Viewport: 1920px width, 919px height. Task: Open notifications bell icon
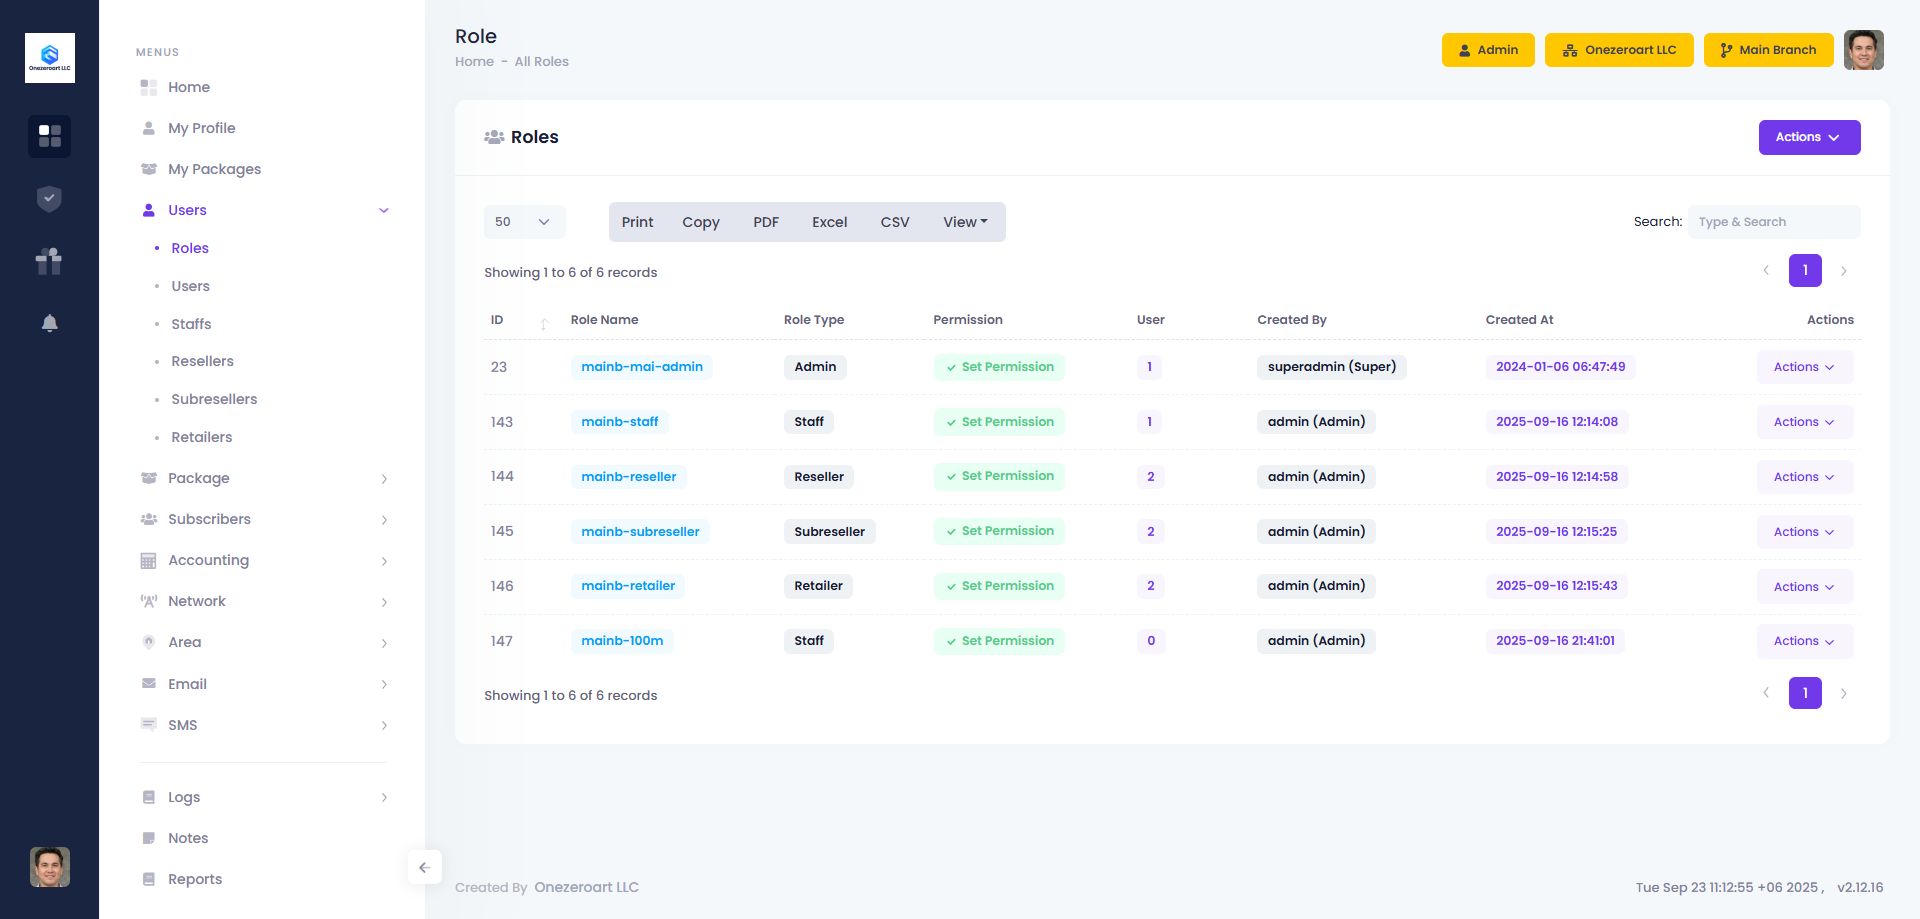pos(49,323)
